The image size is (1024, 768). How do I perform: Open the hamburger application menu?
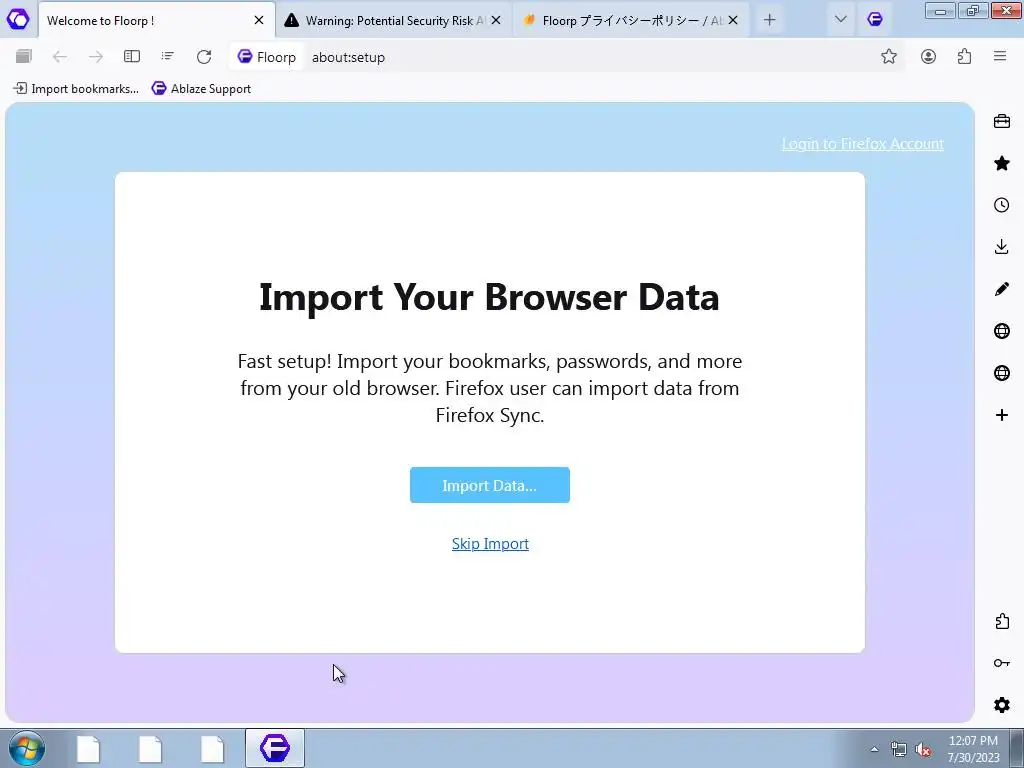pos(1000,57)
